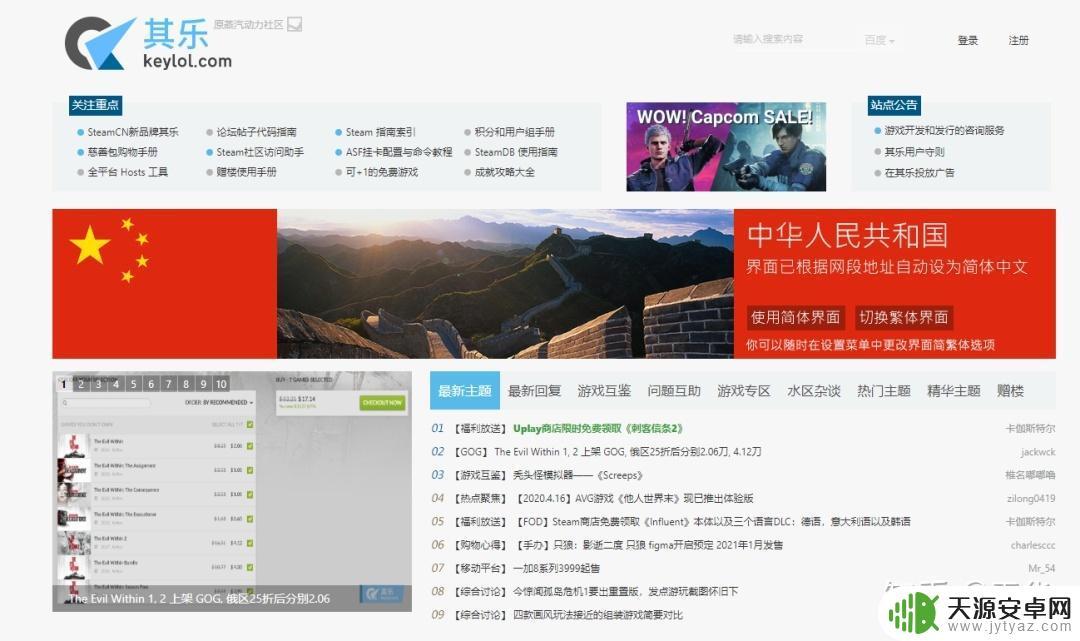Viewport: 1080px width, 641px height.
Task: Open author Mr_54 profile
Action: click(x=1041, y=568)
